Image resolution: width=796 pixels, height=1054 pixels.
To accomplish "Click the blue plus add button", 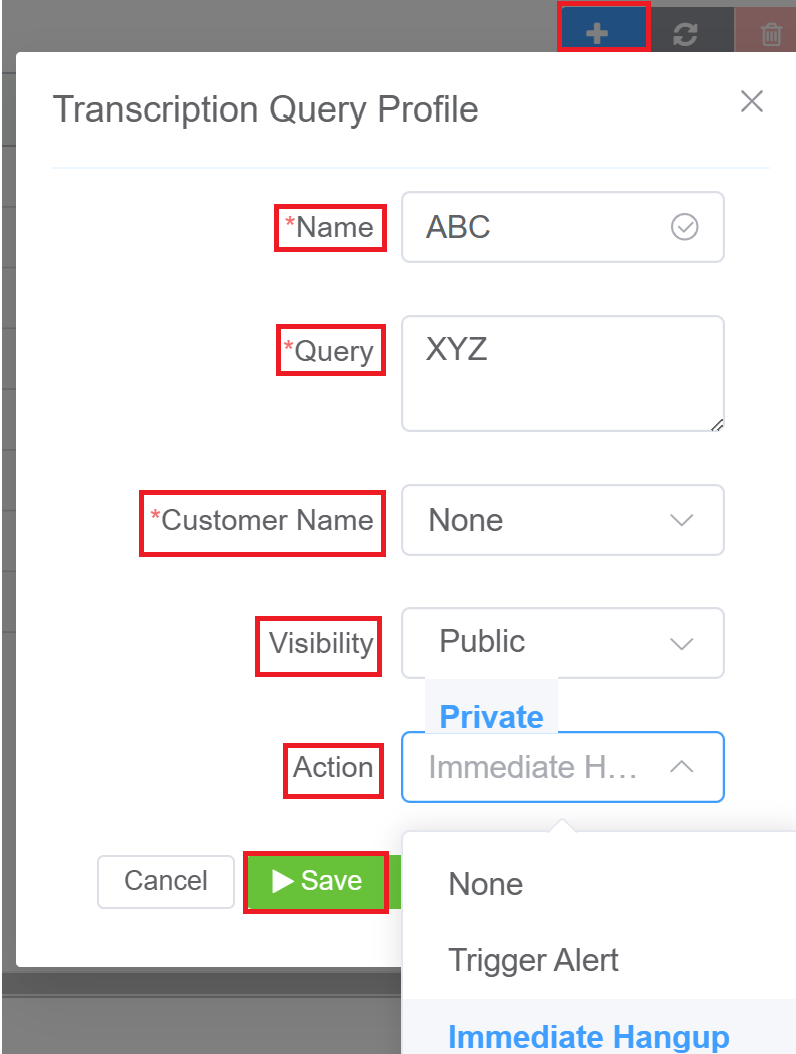I will coord(597,31).
